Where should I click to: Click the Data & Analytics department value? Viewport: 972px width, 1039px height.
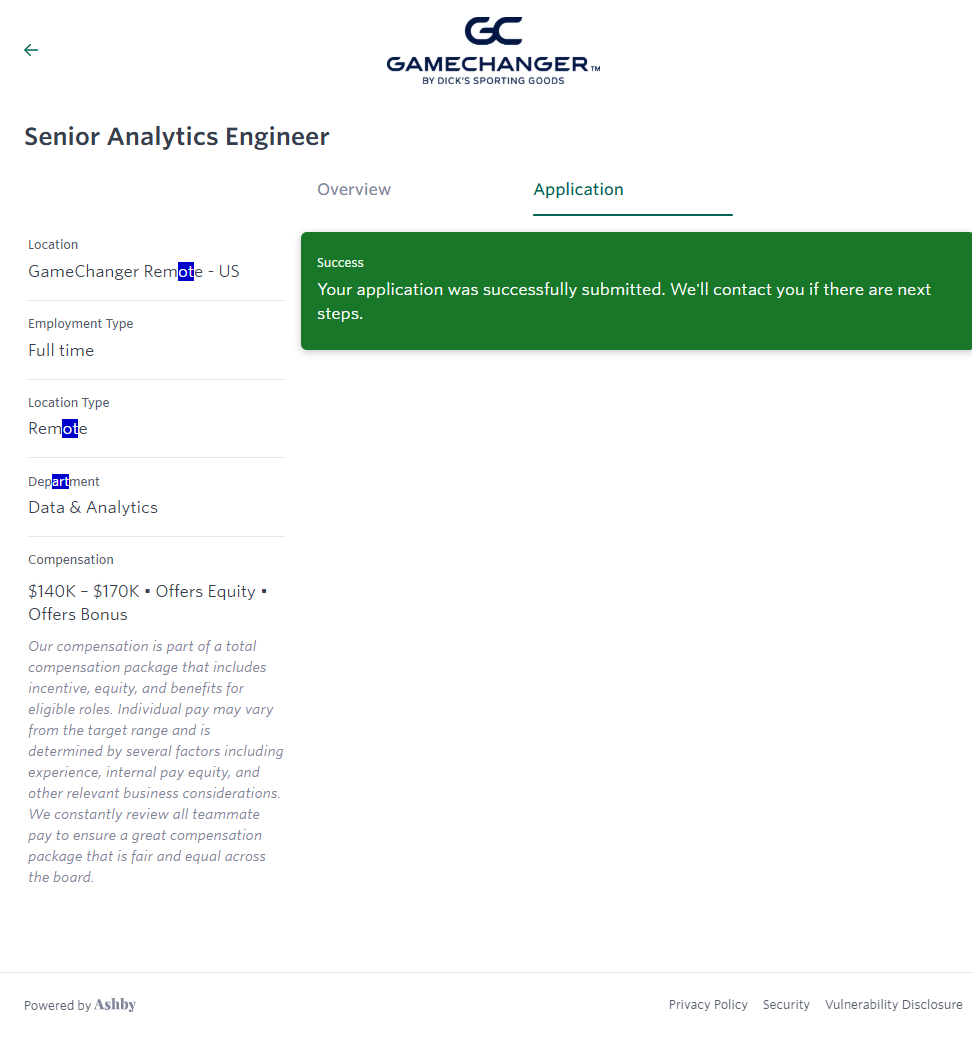(x=93, y=508)
